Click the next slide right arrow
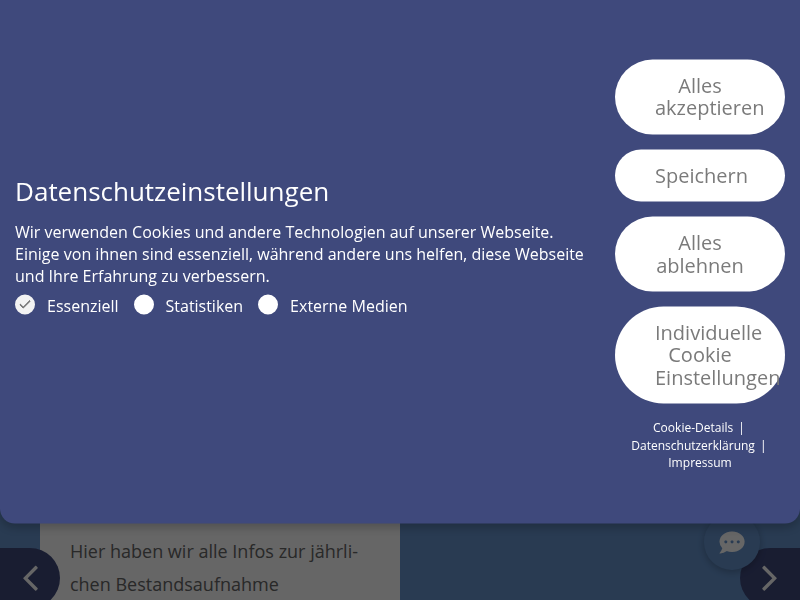 tap(768, 577)
